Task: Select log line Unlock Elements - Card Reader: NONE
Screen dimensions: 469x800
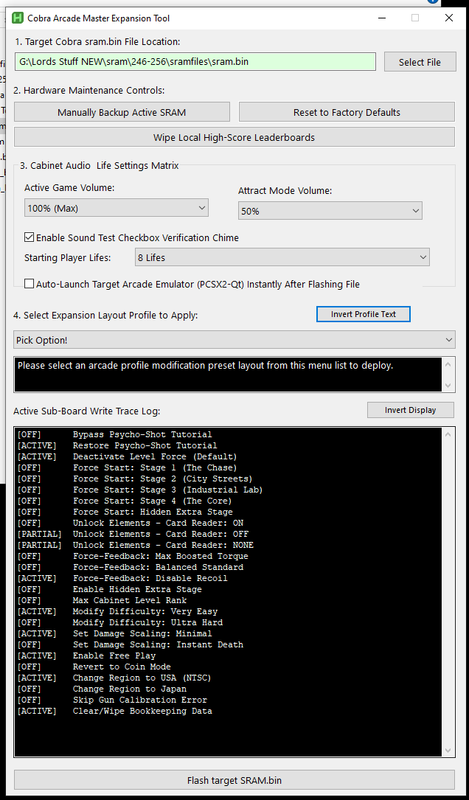Action: coord(135,545)
